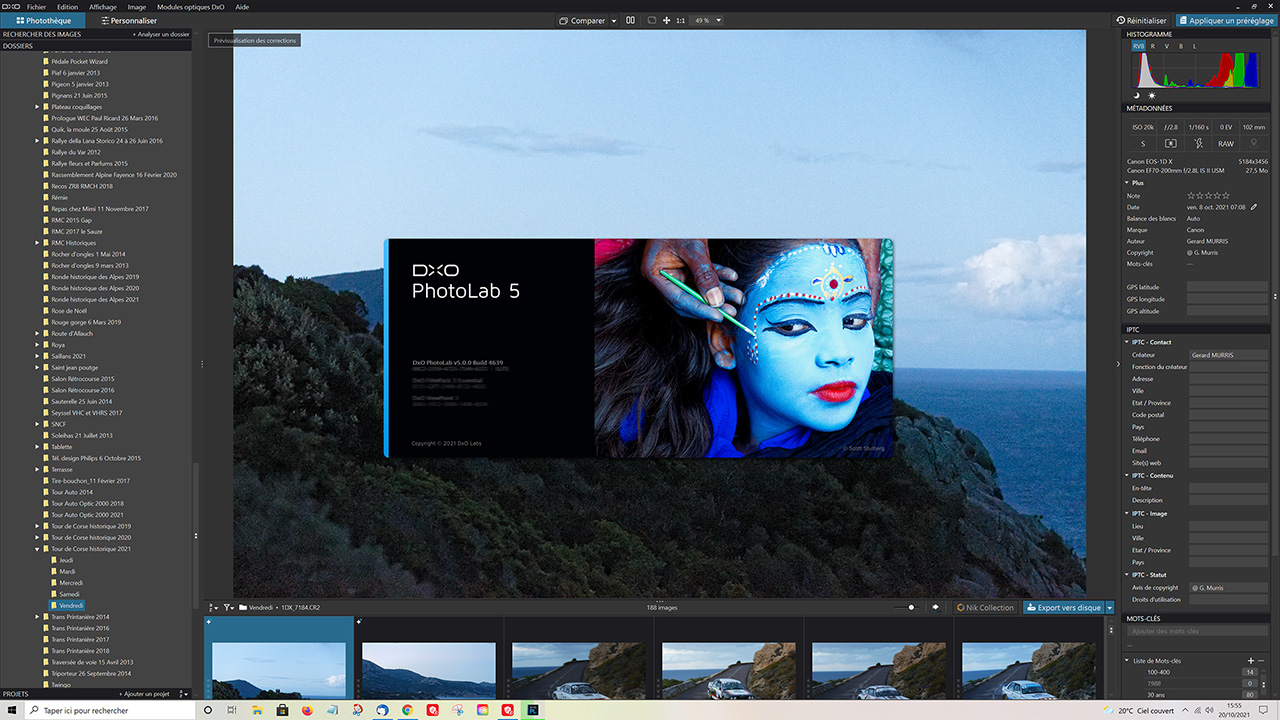Show RVB histogram channel
This screenshot has width=1280, height=720.
coord(1139,46)
